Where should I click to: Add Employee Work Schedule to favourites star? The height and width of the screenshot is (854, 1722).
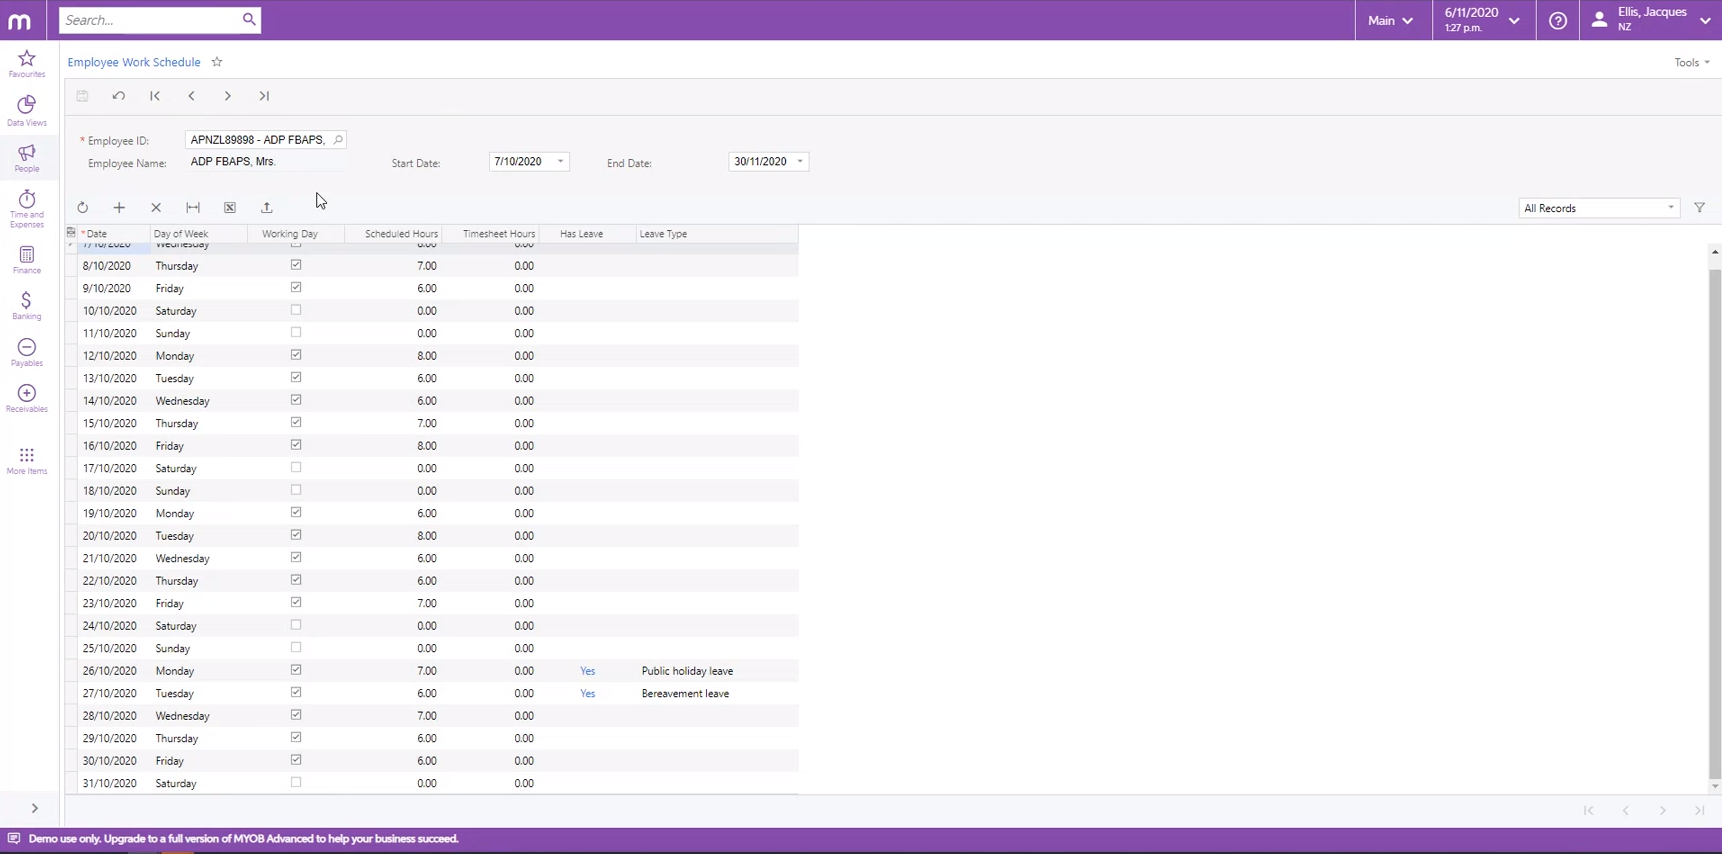pyautogui.click(x=217, y=62)
